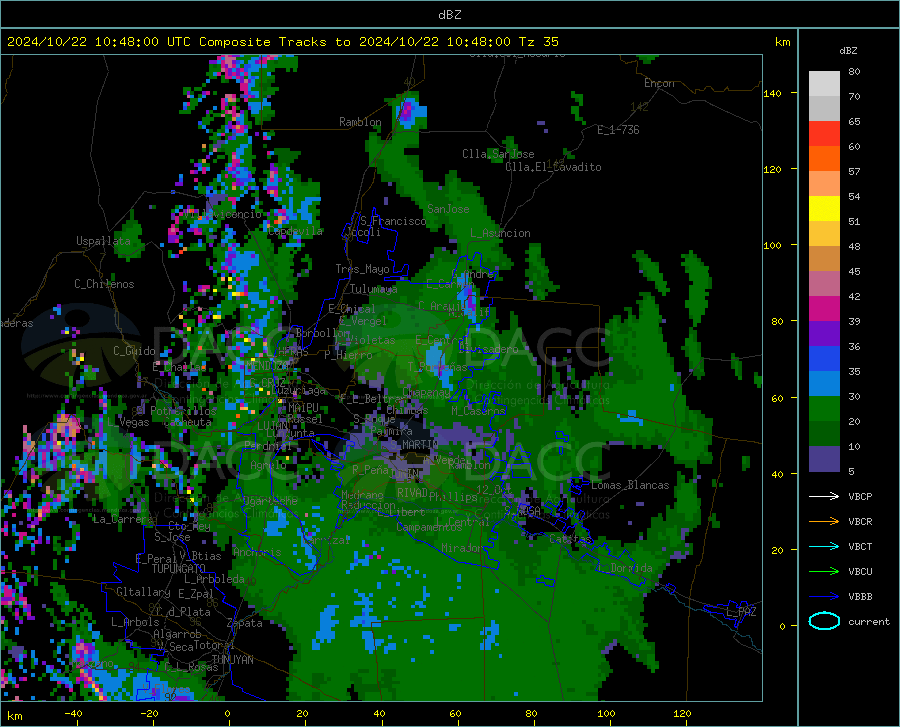Click the 60 km x-axis tick label
This screenshot has height=727, width=900.
point(455,714)
